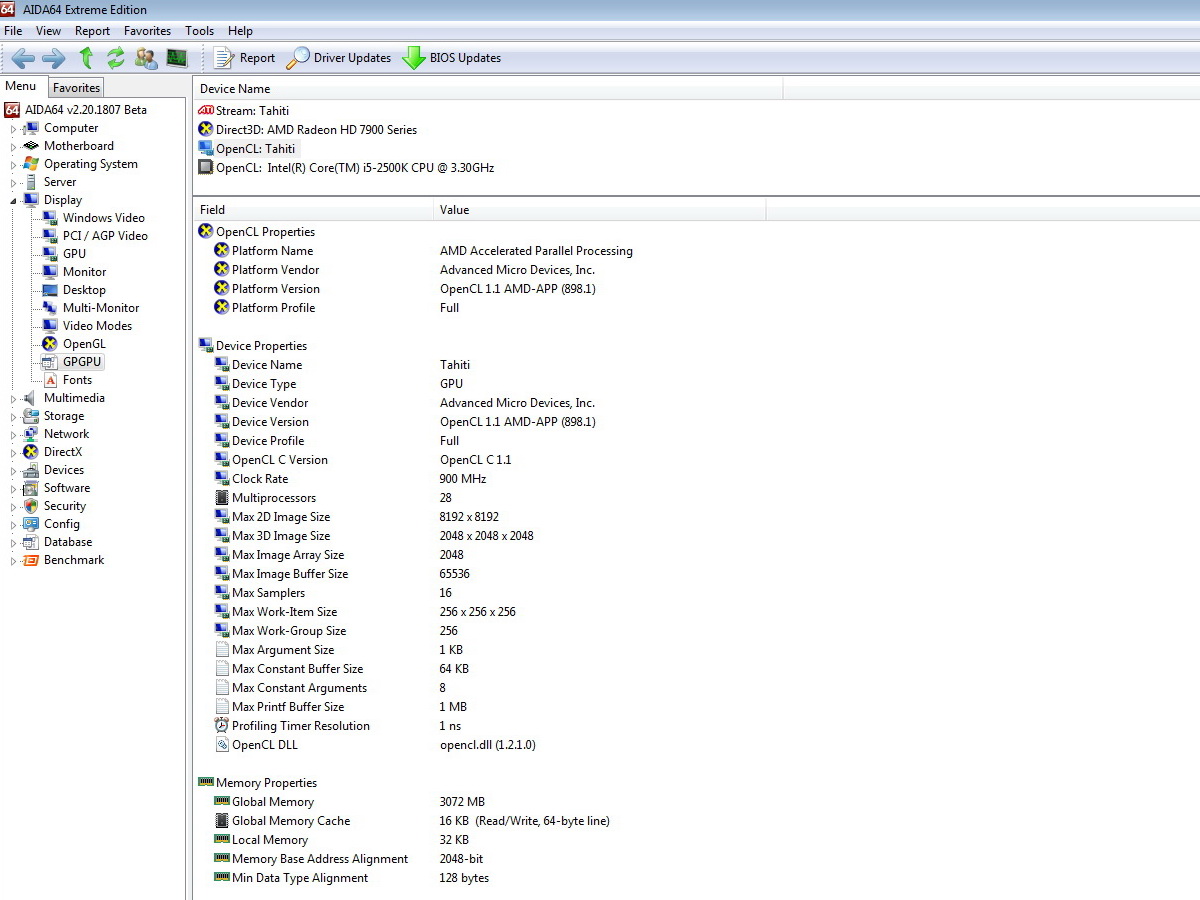Select OpenCL: Intel Core i5-2500K CPU device

click(x=346, y=168)
